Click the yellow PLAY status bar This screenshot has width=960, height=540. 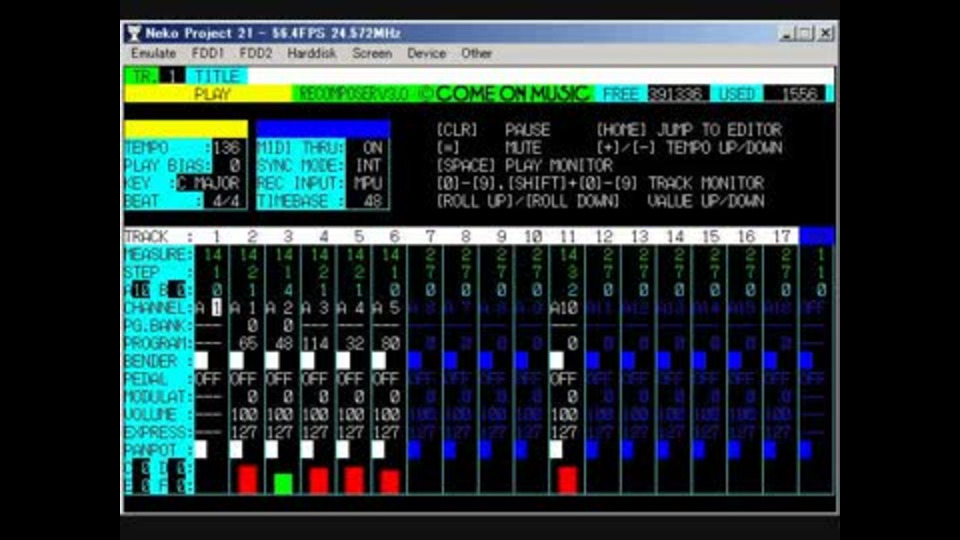[x=208, y=94]
